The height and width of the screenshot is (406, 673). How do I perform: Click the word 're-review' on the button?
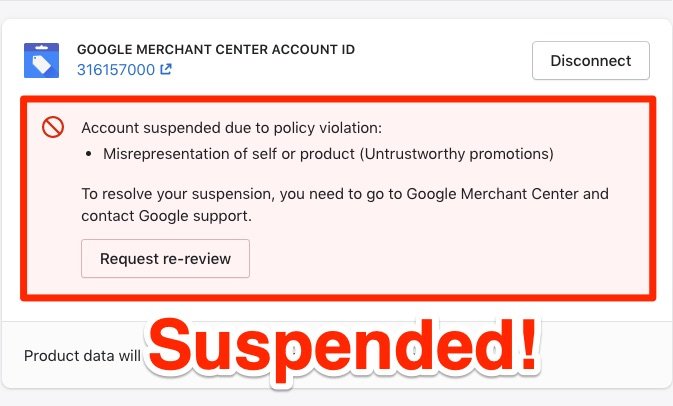tap(197, 259)
